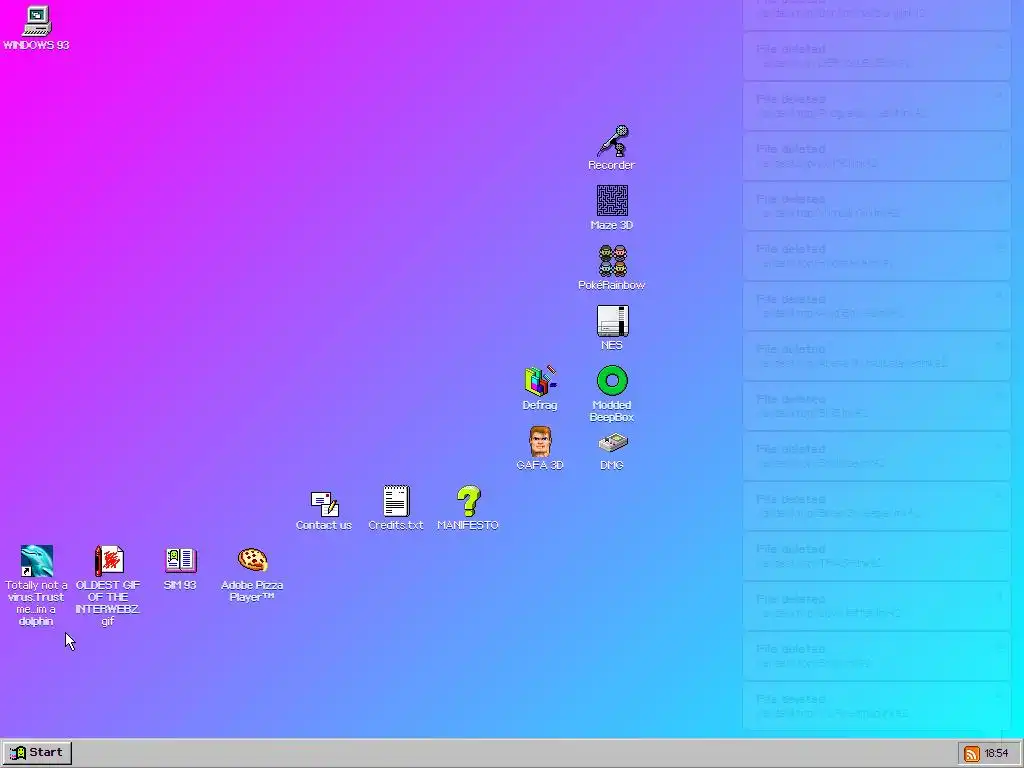Image resolution: width=1024 pixels, height=768 pixels.
Task: Open the Recorder microphone icon
Action: tap(612, 141)
